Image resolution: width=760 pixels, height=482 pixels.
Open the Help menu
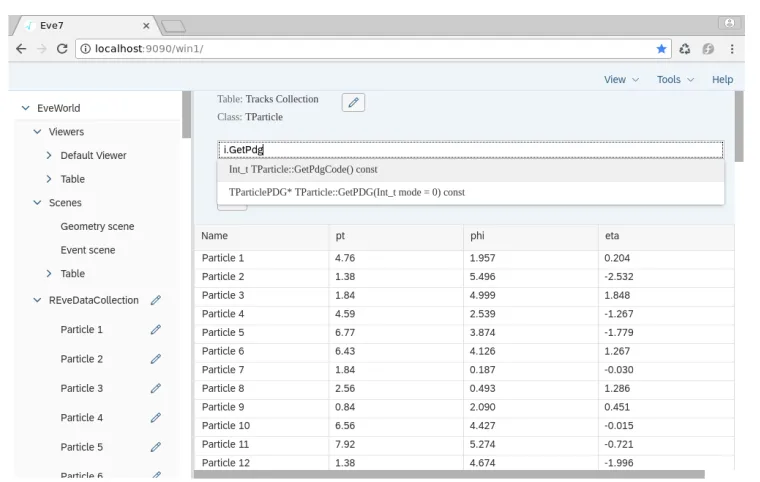click(722, 80)
